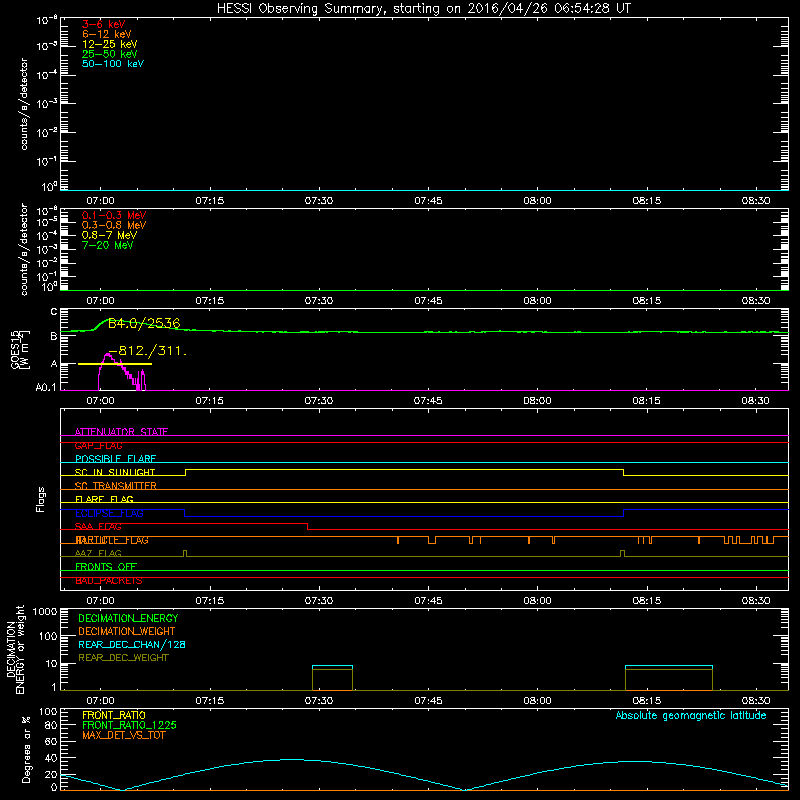The width and height of the screenshot is (800, 800).
Task: Click the -812./311. position annotation
Action: coord(147,351)
